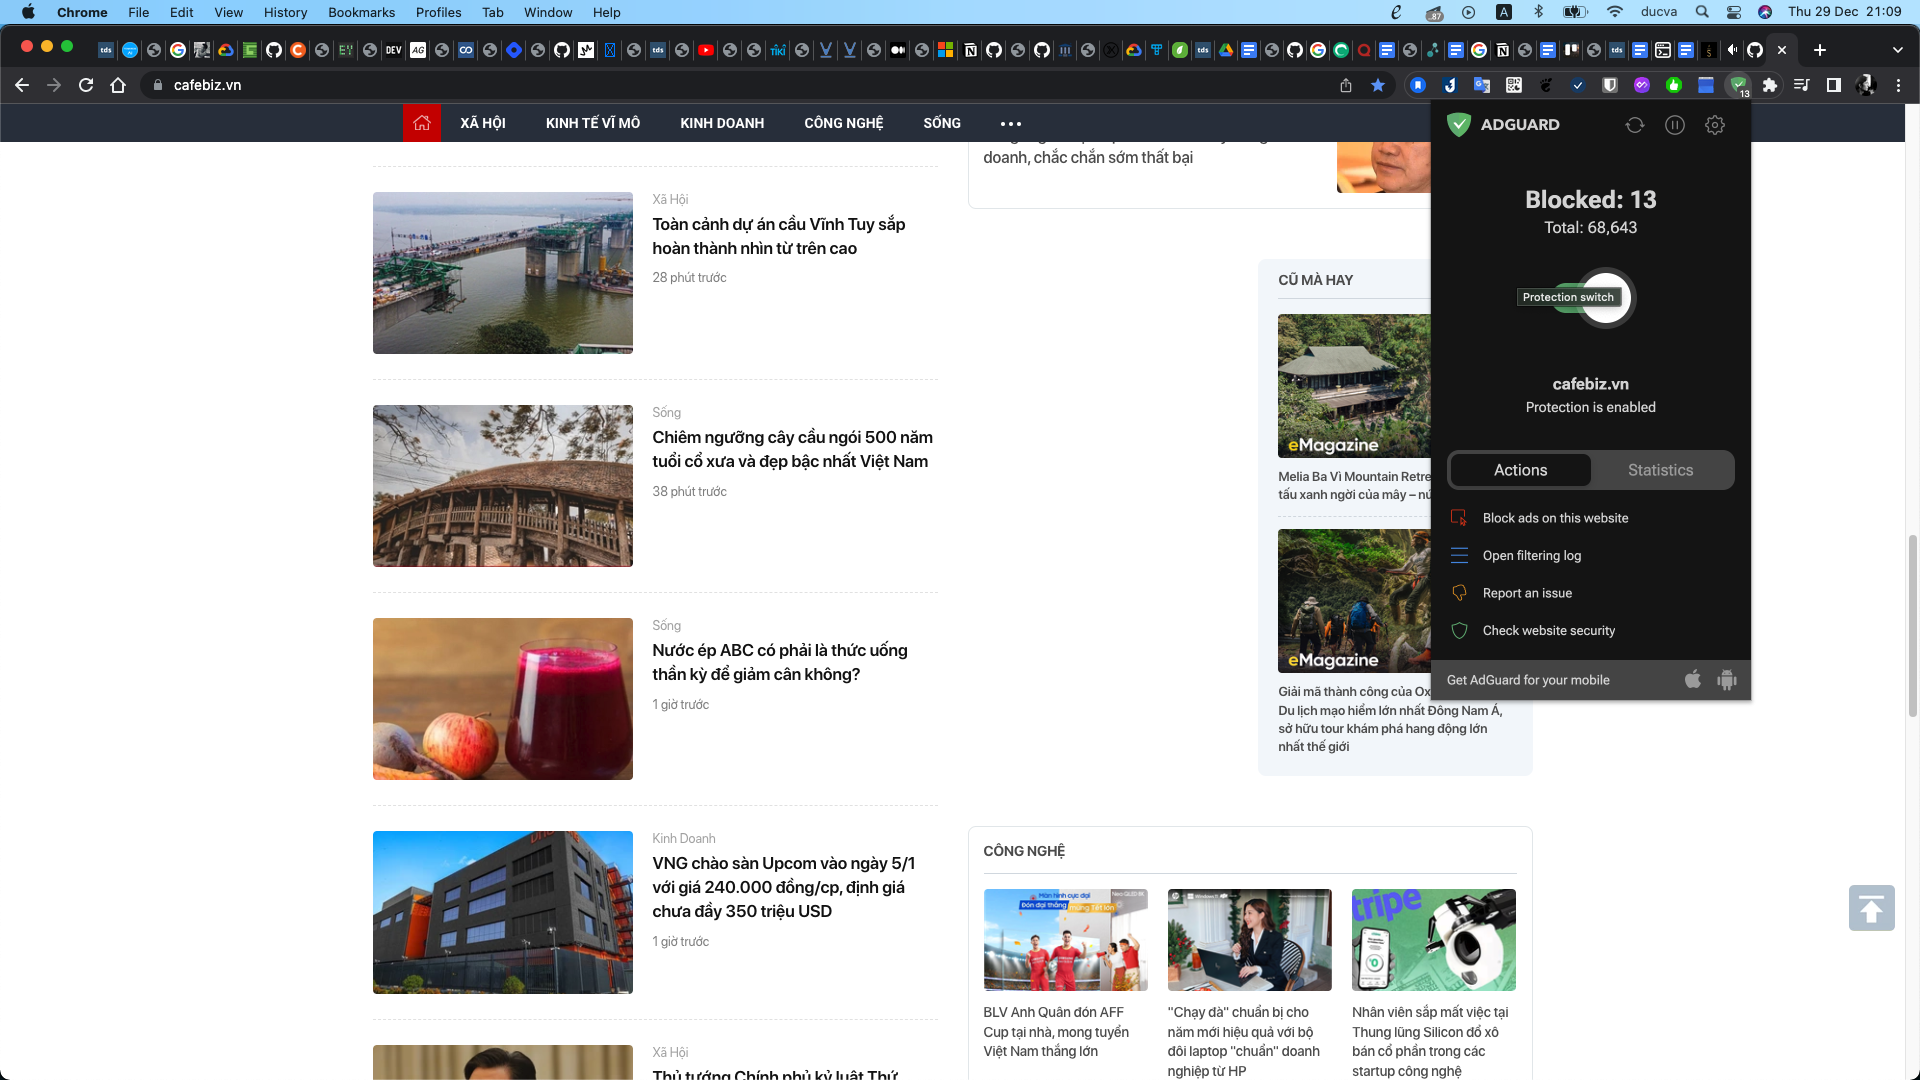Image resolution: width=1920 pixels, height=1080 pixels.
Task: Click the Vĩnh Tuy bridge article thumbnail
Action: click(502, 272)
